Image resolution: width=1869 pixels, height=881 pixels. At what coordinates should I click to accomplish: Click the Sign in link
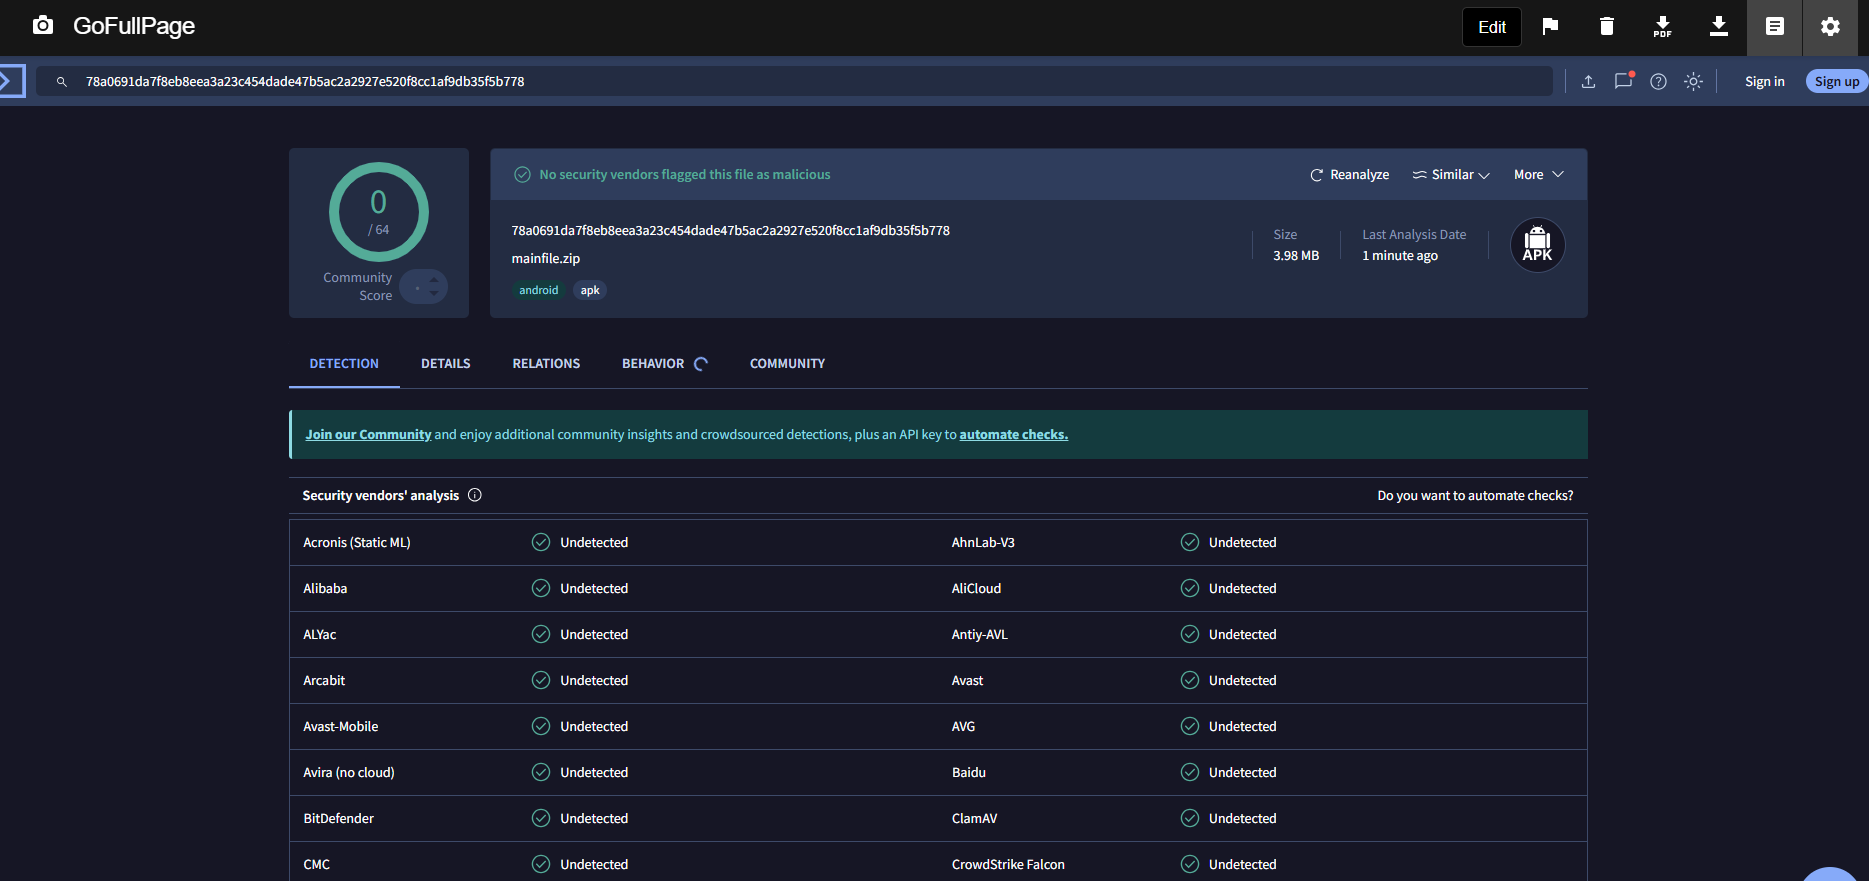tap(1764, 82)
